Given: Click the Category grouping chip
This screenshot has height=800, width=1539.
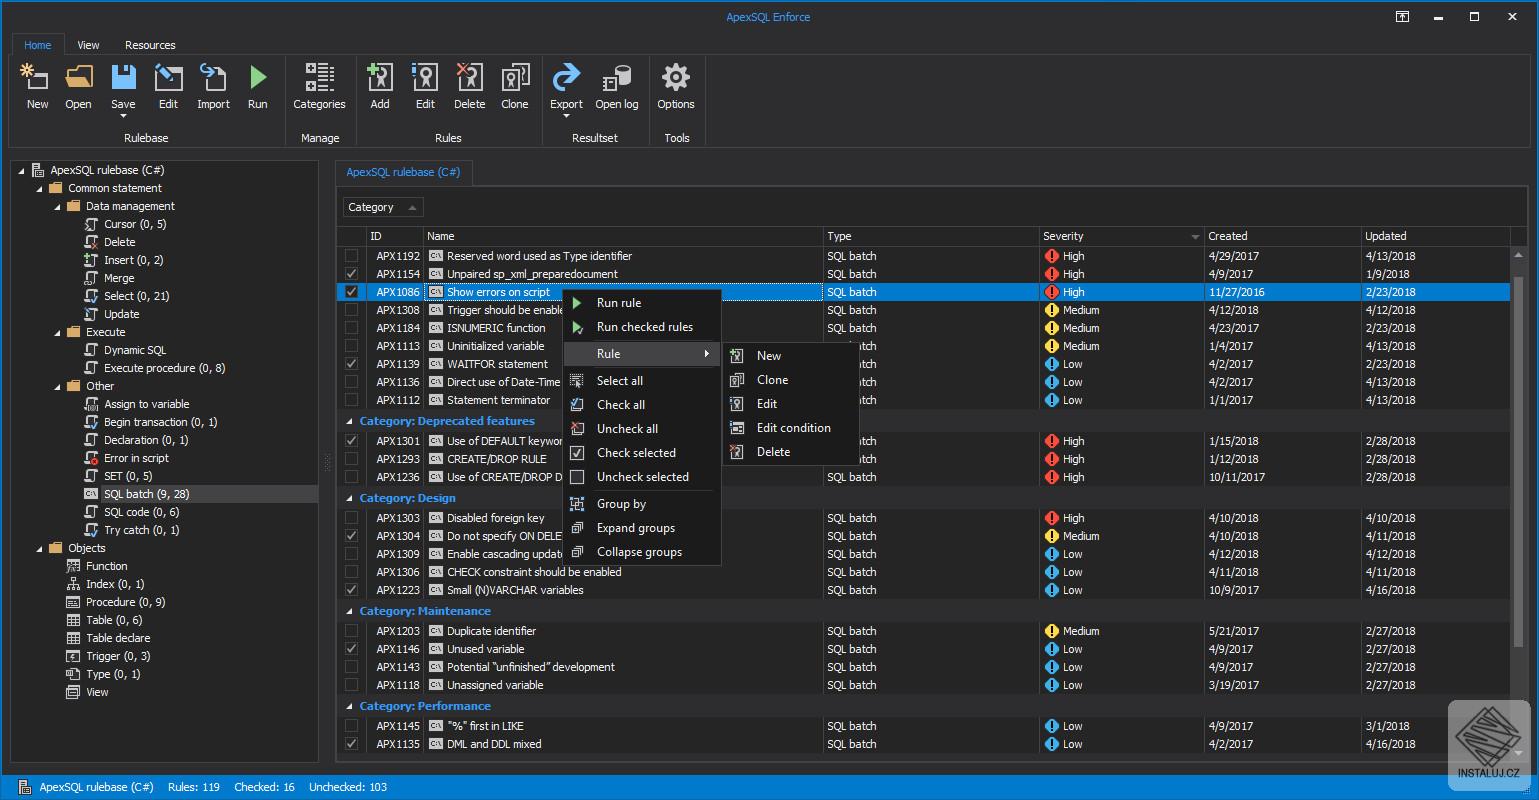Looking at the screenshot, I should pos(383,207).
